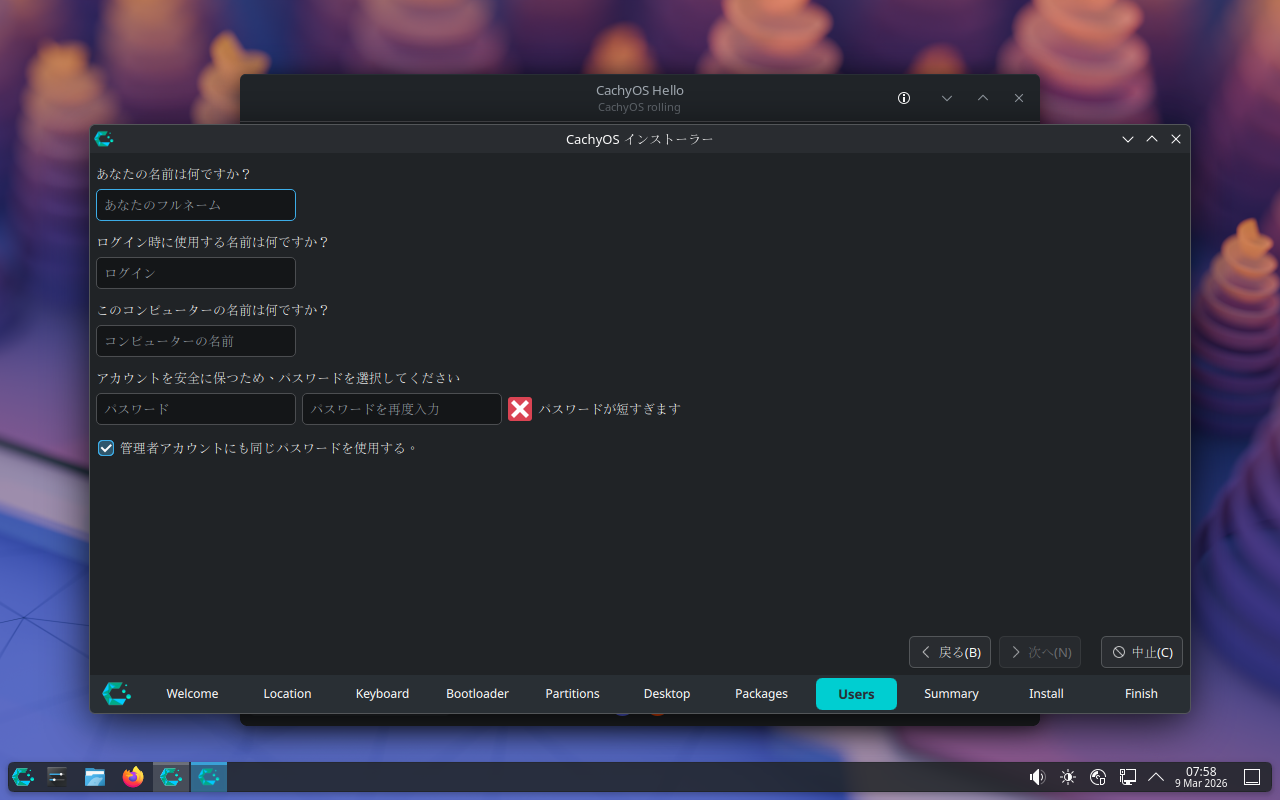Focus the computer name input field

coord(196,341)
